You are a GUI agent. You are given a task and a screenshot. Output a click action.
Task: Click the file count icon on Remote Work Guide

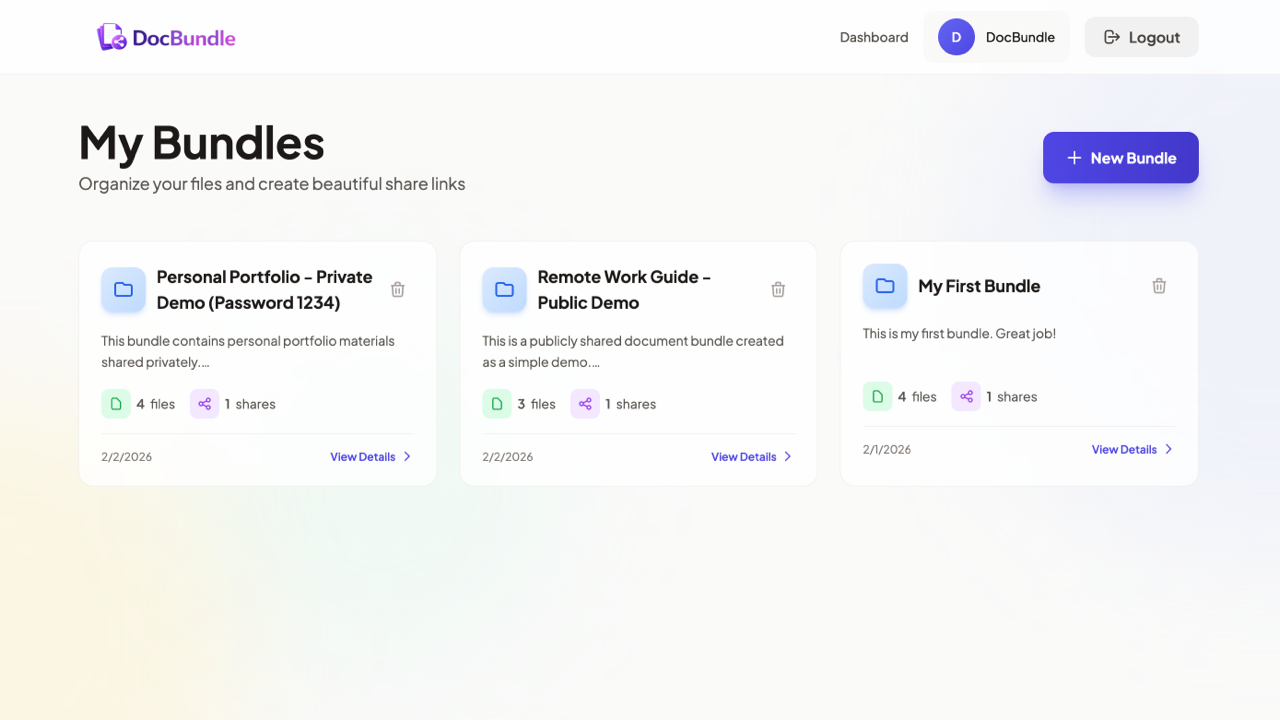497,403
